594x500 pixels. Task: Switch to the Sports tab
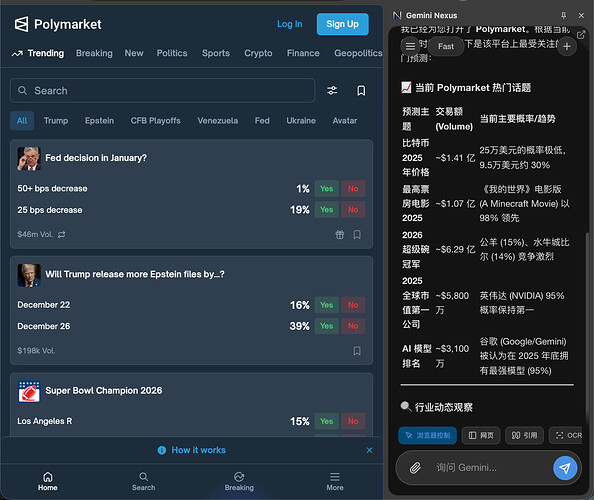(x=216, y=53)
